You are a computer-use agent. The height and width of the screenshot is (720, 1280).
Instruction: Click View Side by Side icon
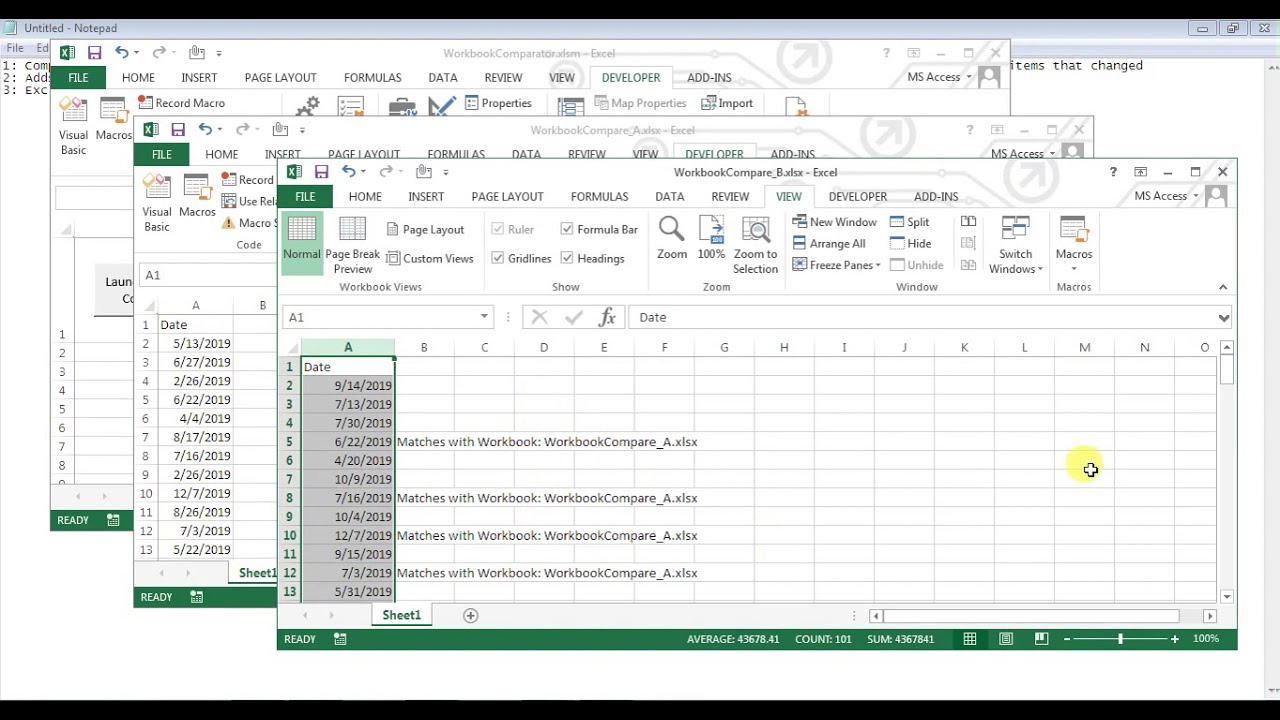(x=968, y=222)
